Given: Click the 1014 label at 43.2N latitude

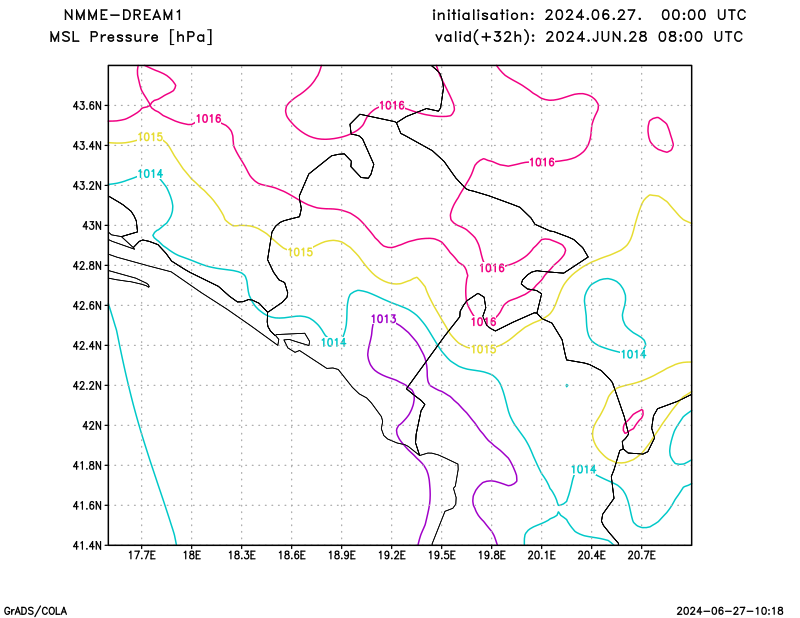Looking at the screenshot, I should click(151, 174).
